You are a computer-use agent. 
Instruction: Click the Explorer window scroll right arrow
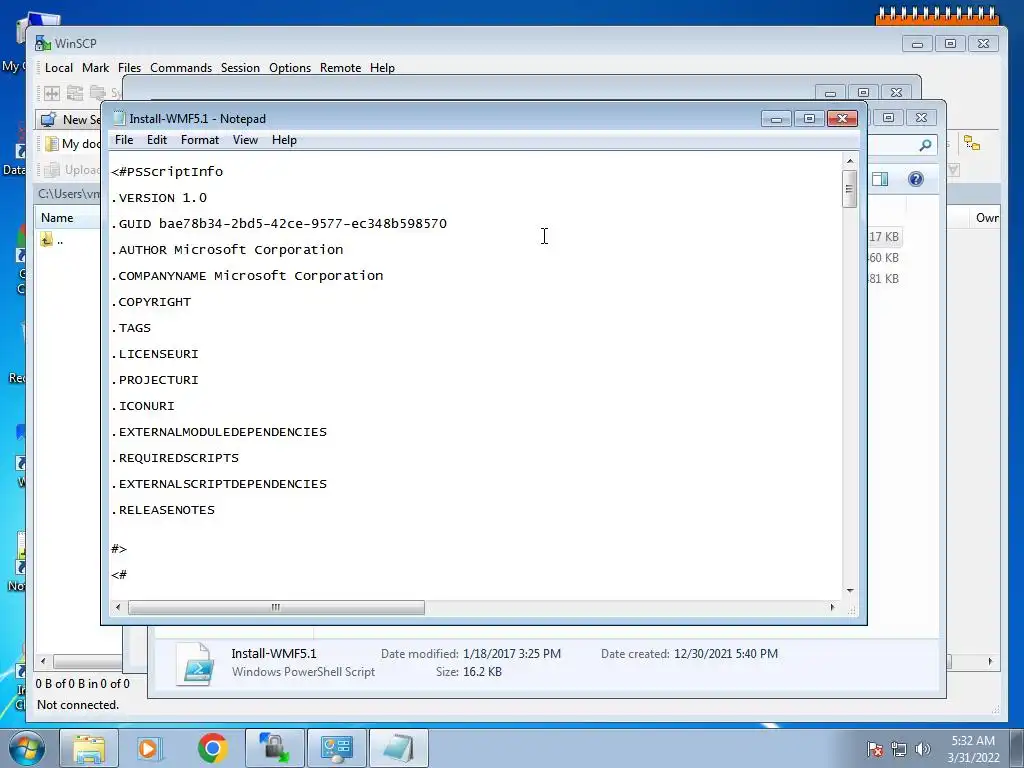pyautogui.click(x=990, y=662)
